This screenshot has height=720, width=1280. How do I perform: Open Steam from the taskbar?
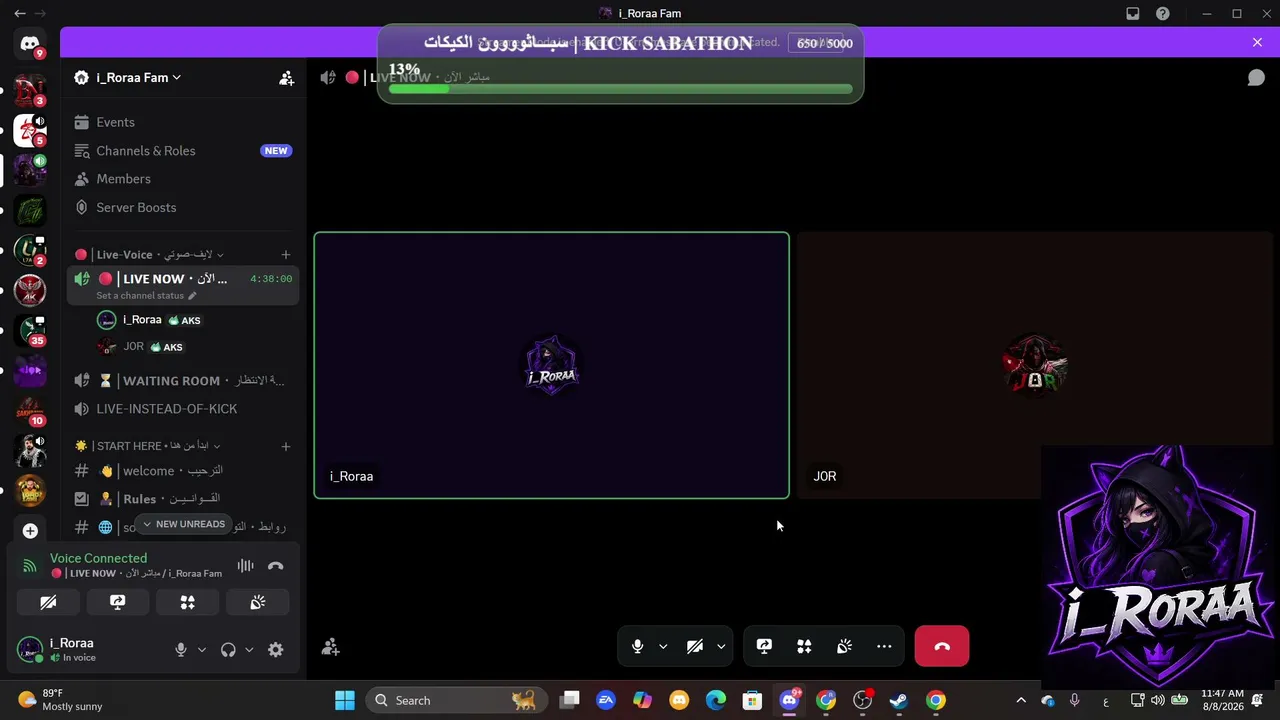point(898,700)
